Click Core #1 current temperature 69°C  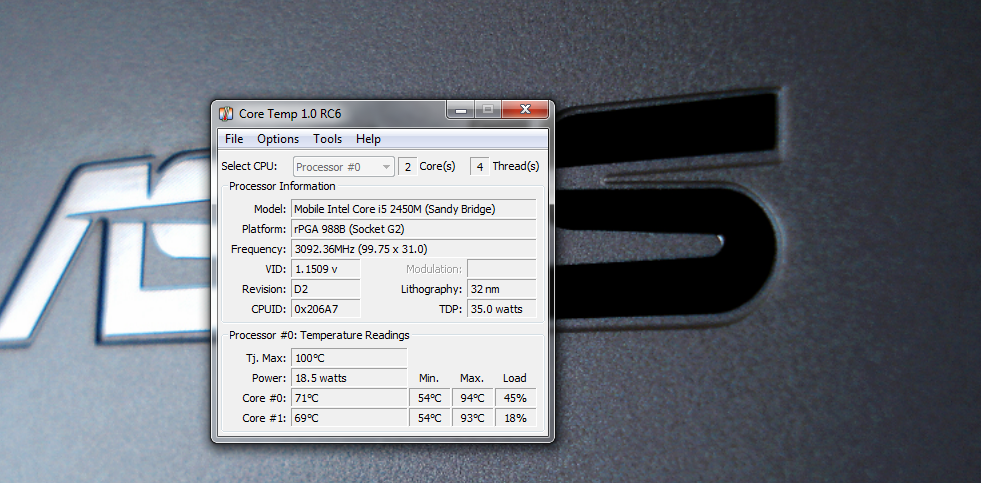tap(349, 418)
